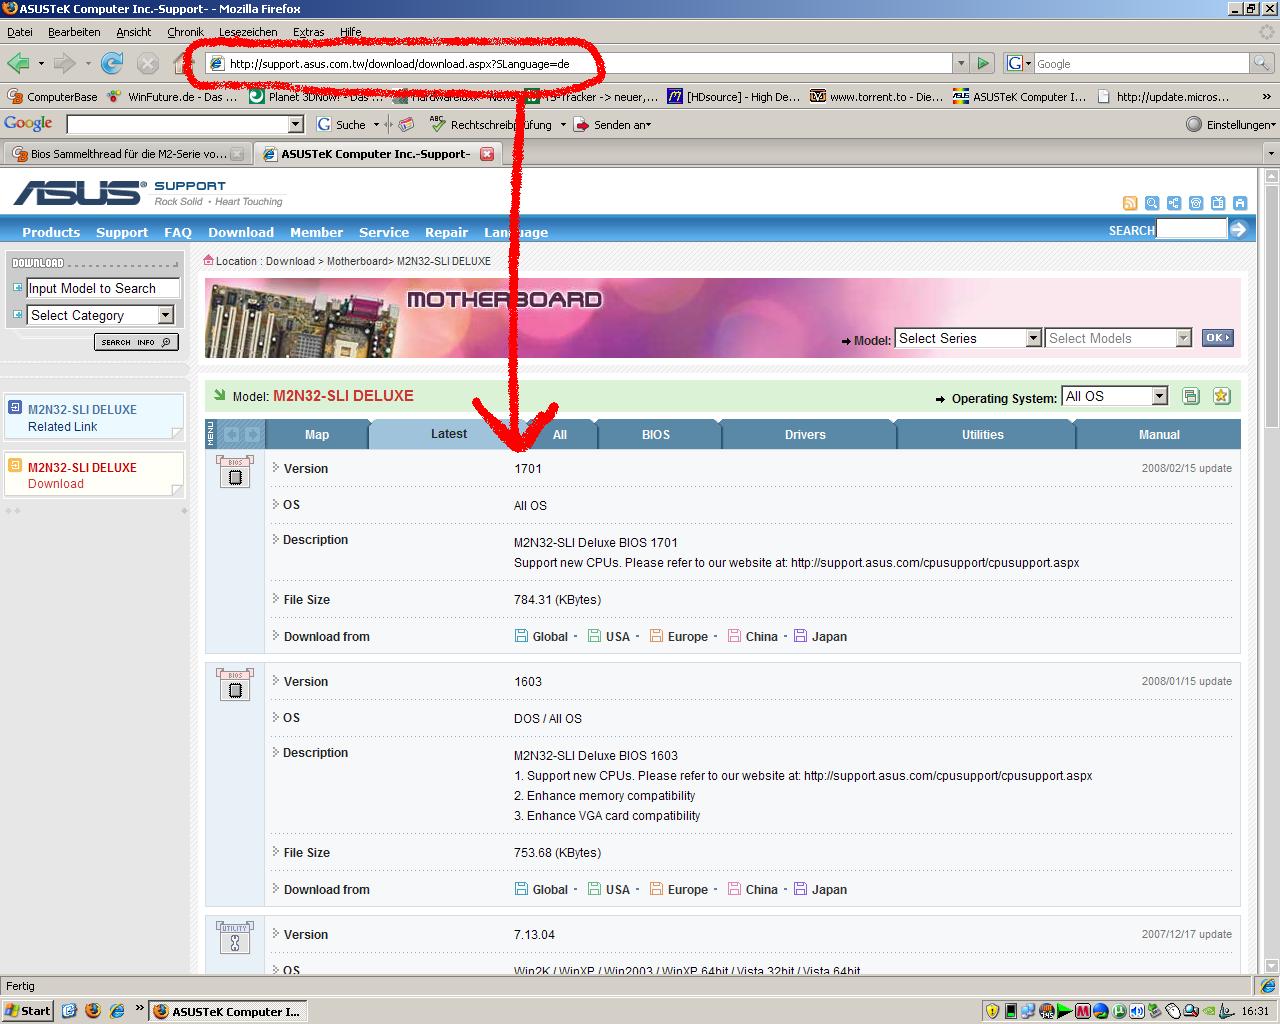Download BIOS 1701 from Global server
This screenshot has width=1280, height=1024.
point(542,636)
